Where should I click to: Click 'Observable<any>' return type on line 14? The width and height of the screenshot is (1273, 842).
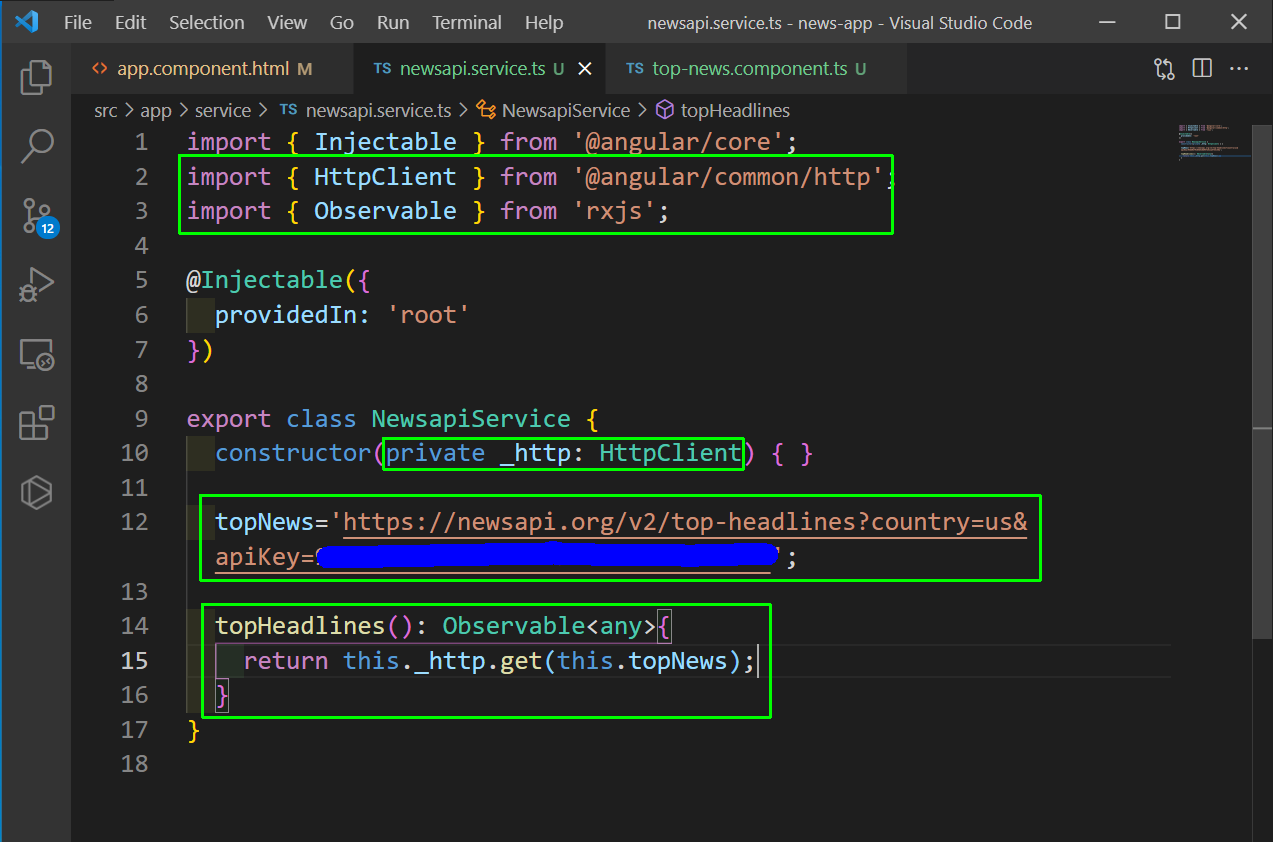click(549, 626)
